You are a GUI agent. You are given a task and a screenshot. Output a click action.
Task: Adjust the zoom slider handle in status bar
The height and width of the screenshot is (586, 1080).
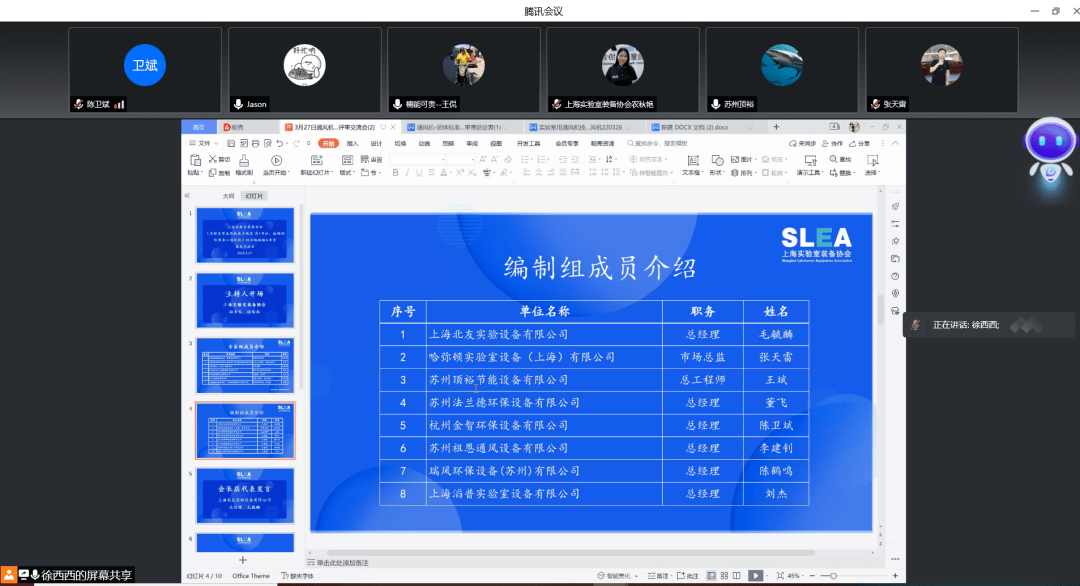coord(833,576)
